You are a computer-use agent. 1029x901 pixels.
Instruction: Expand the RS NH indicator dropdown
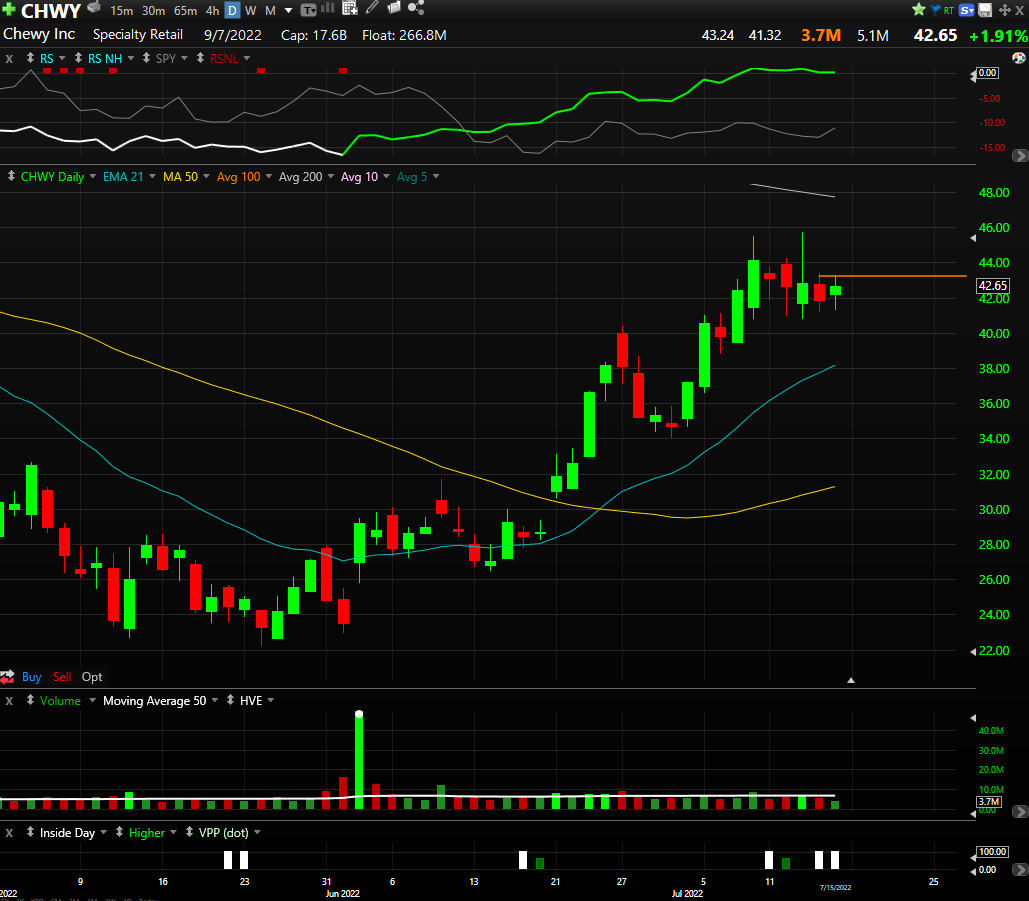(131, 58)
